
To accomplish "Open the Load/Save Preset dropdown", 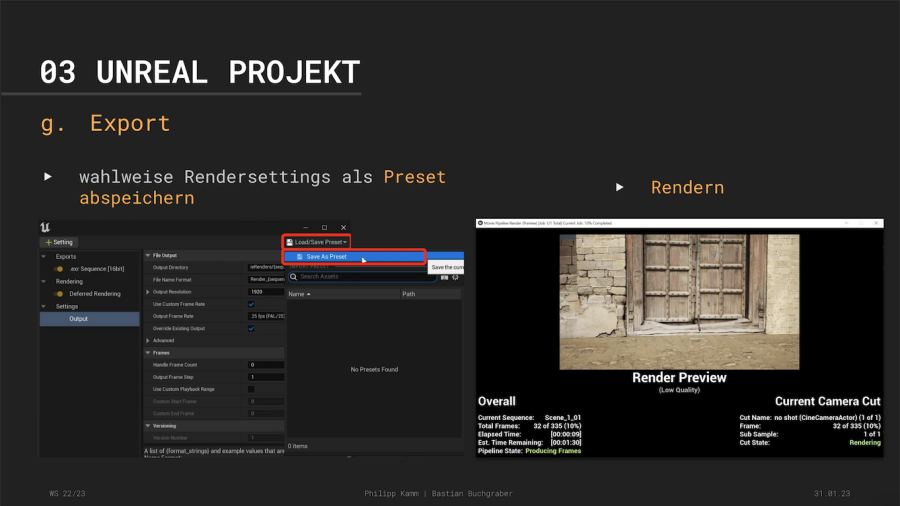I will pos(317,242).
